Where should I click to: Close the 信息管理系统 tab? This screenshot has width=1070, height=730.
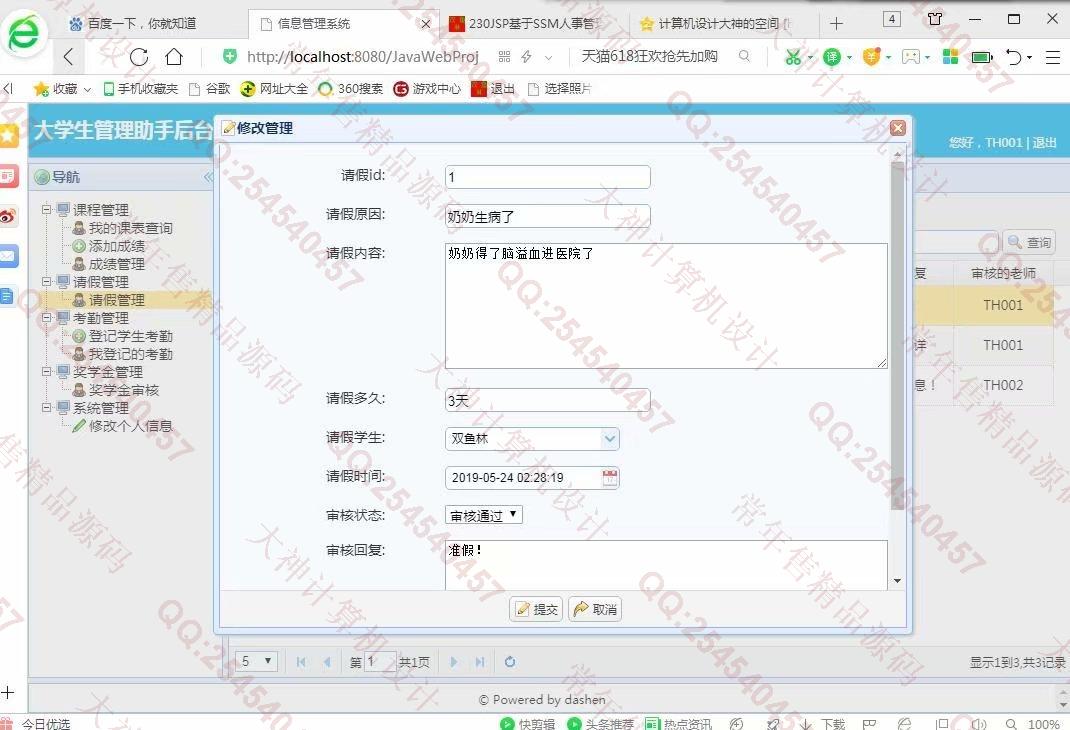coord(426,24)
